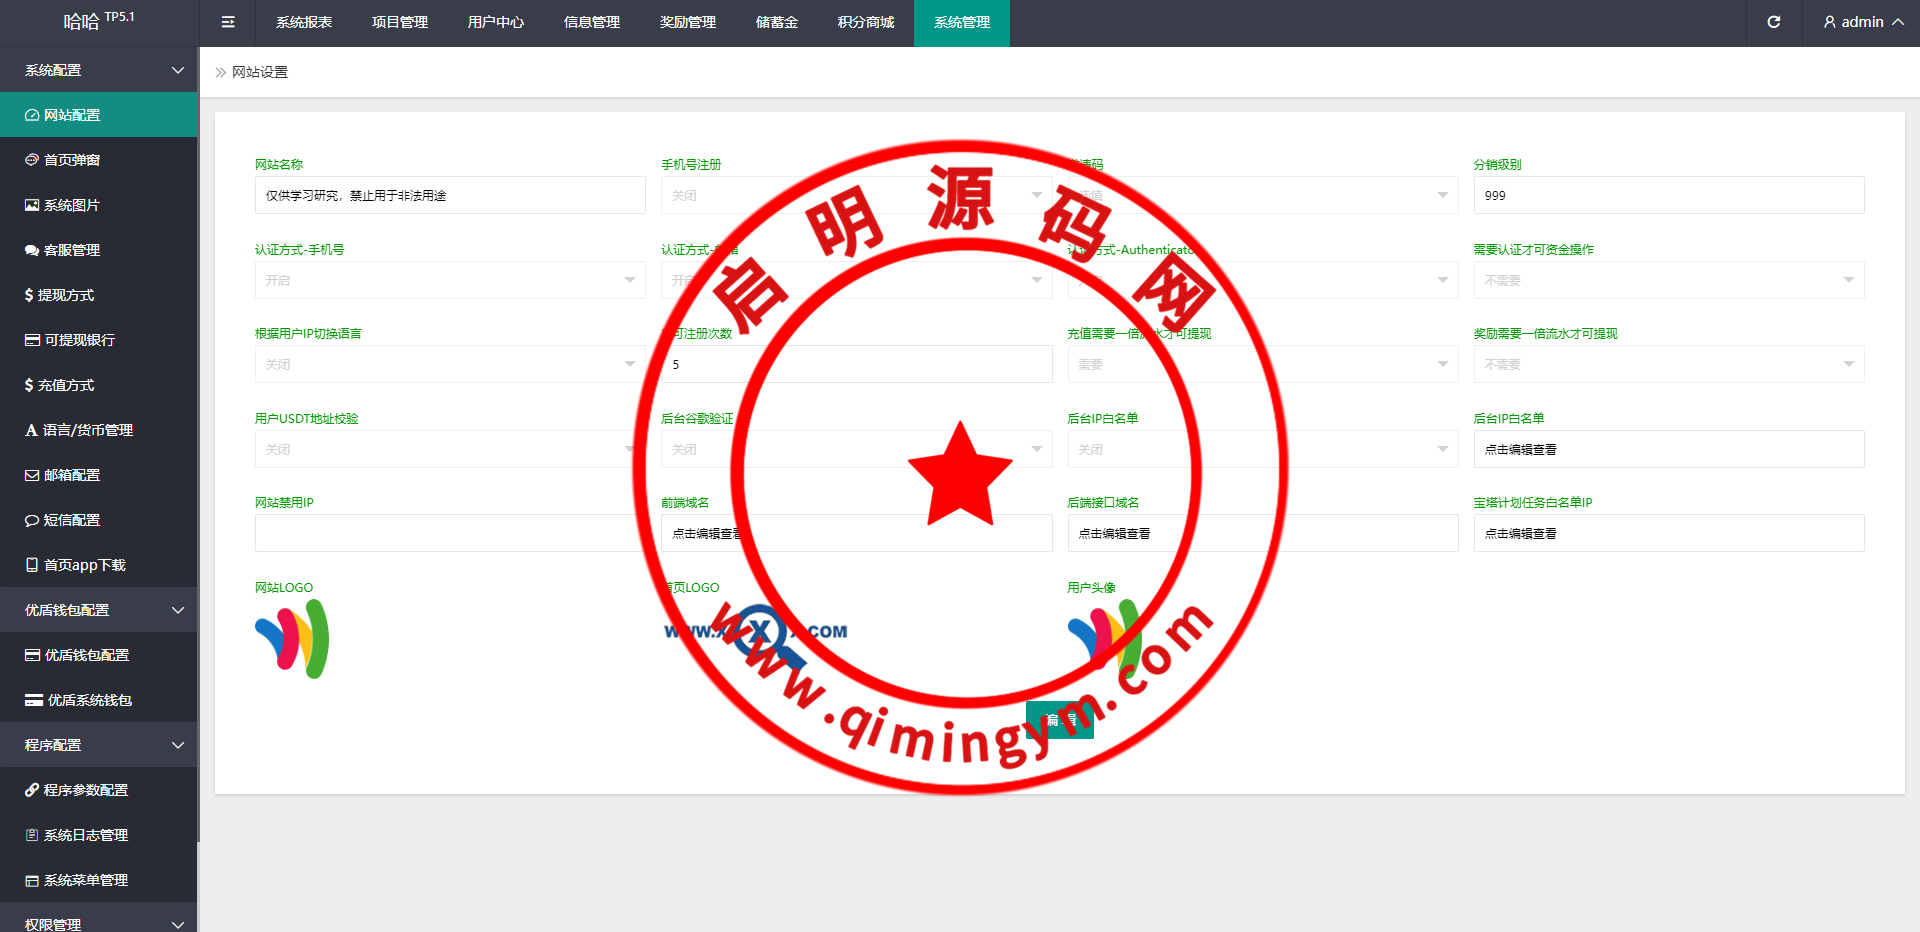Viewport: 1920px width, 932px height.
Task: Open 程序参数配置 sidebar item
Action: 86,790
